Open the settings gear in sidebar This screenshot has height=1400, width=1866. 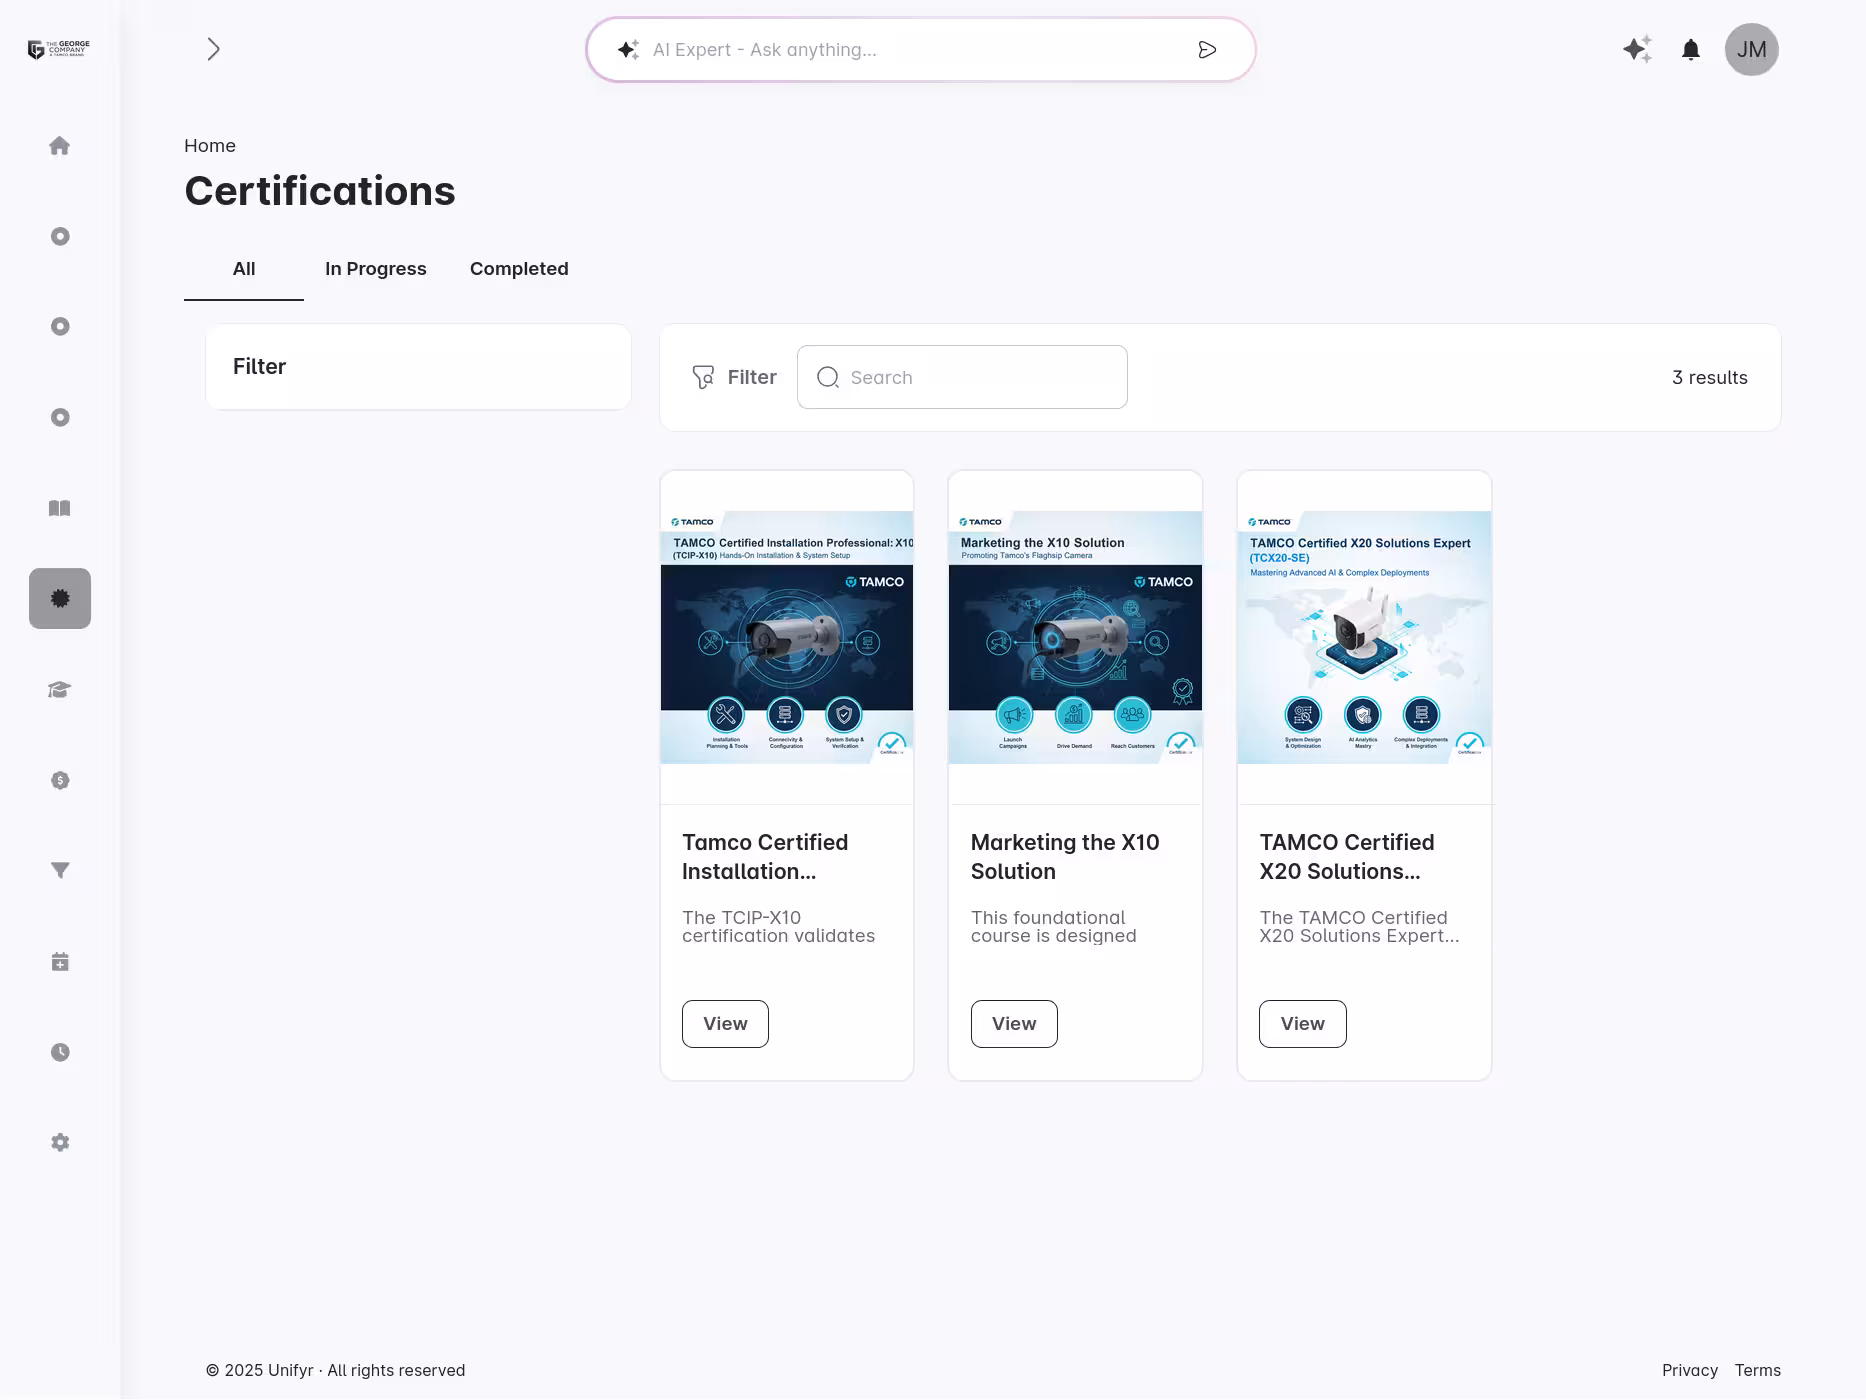click(x=59, y=1142)
